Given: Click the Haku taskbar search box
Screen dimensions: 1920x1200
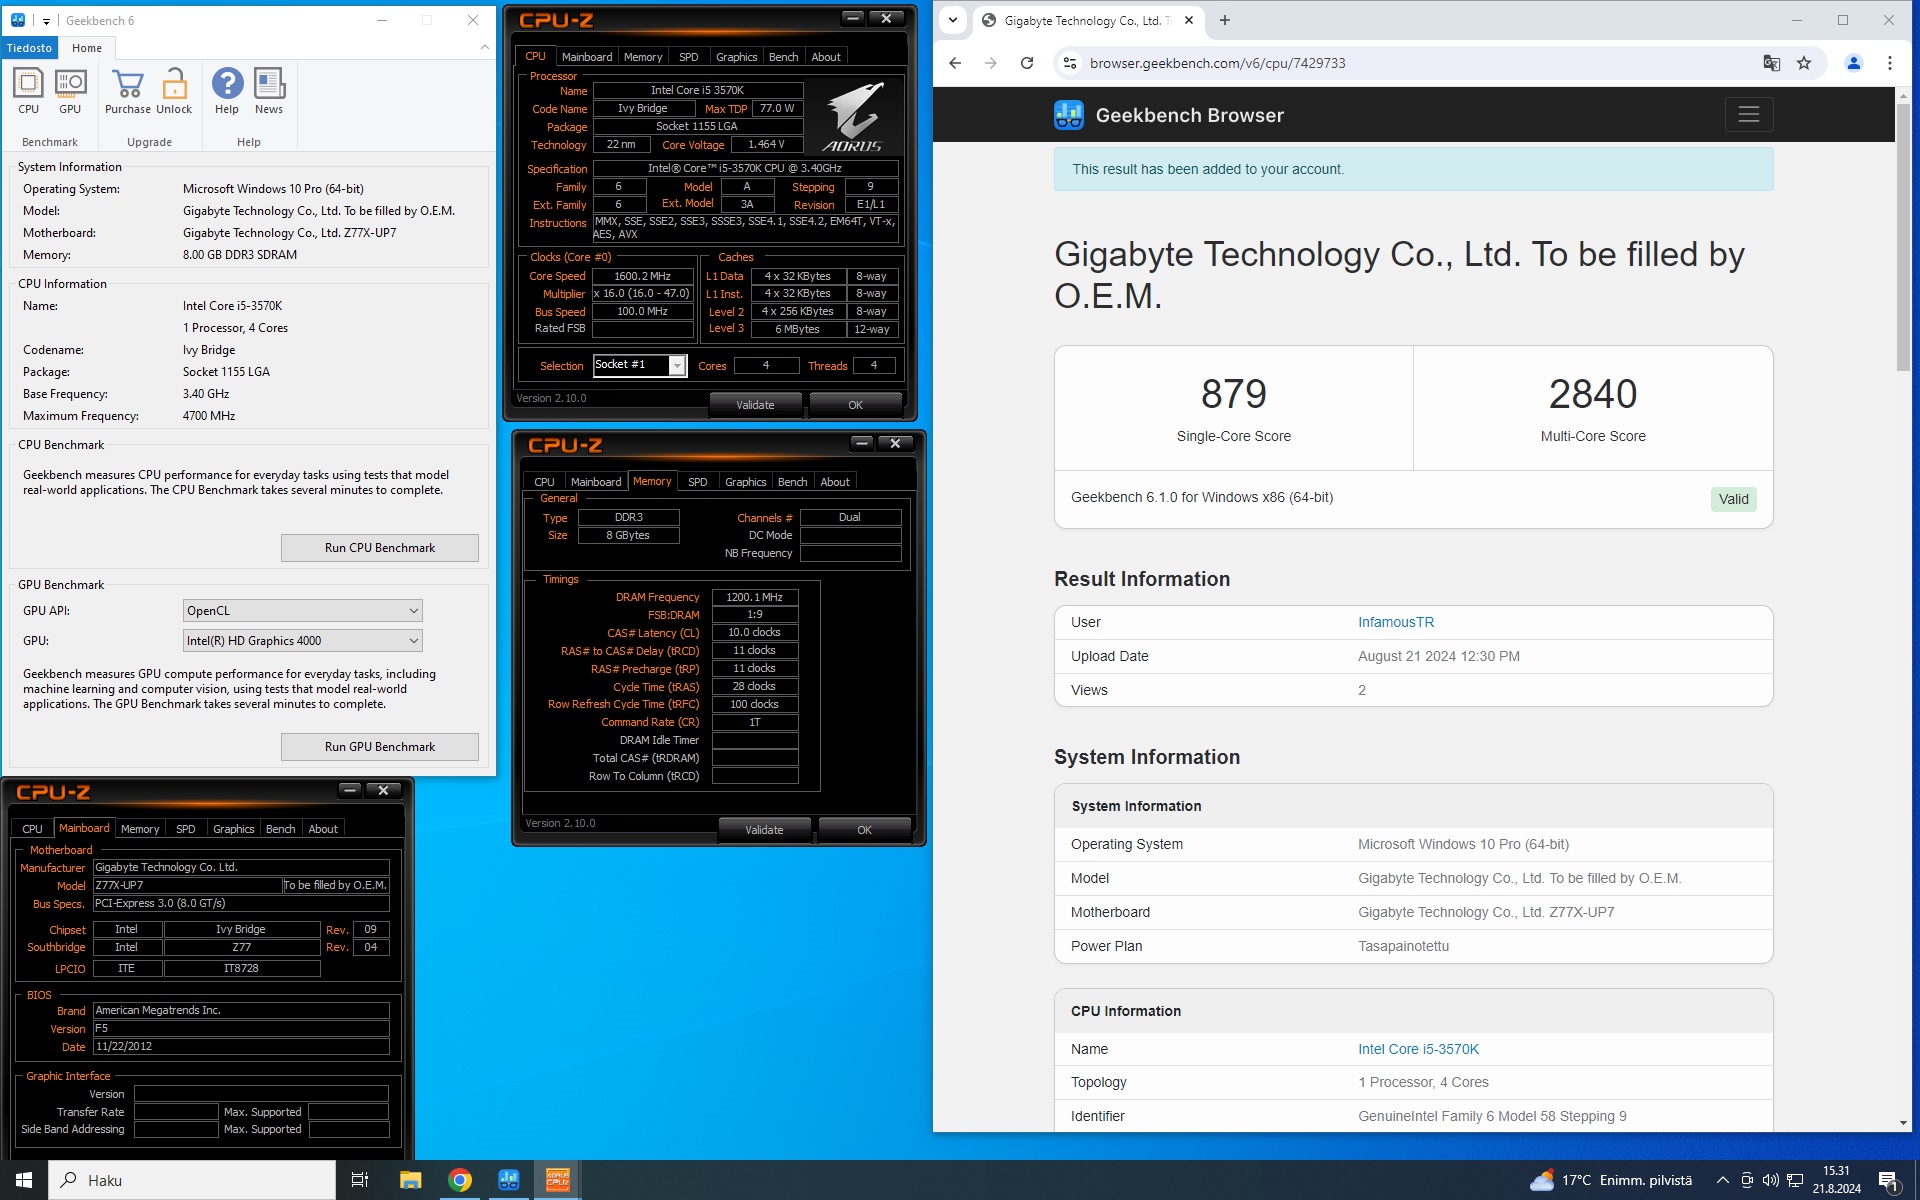Looking at the screenshot, I should pos(192,1180).
